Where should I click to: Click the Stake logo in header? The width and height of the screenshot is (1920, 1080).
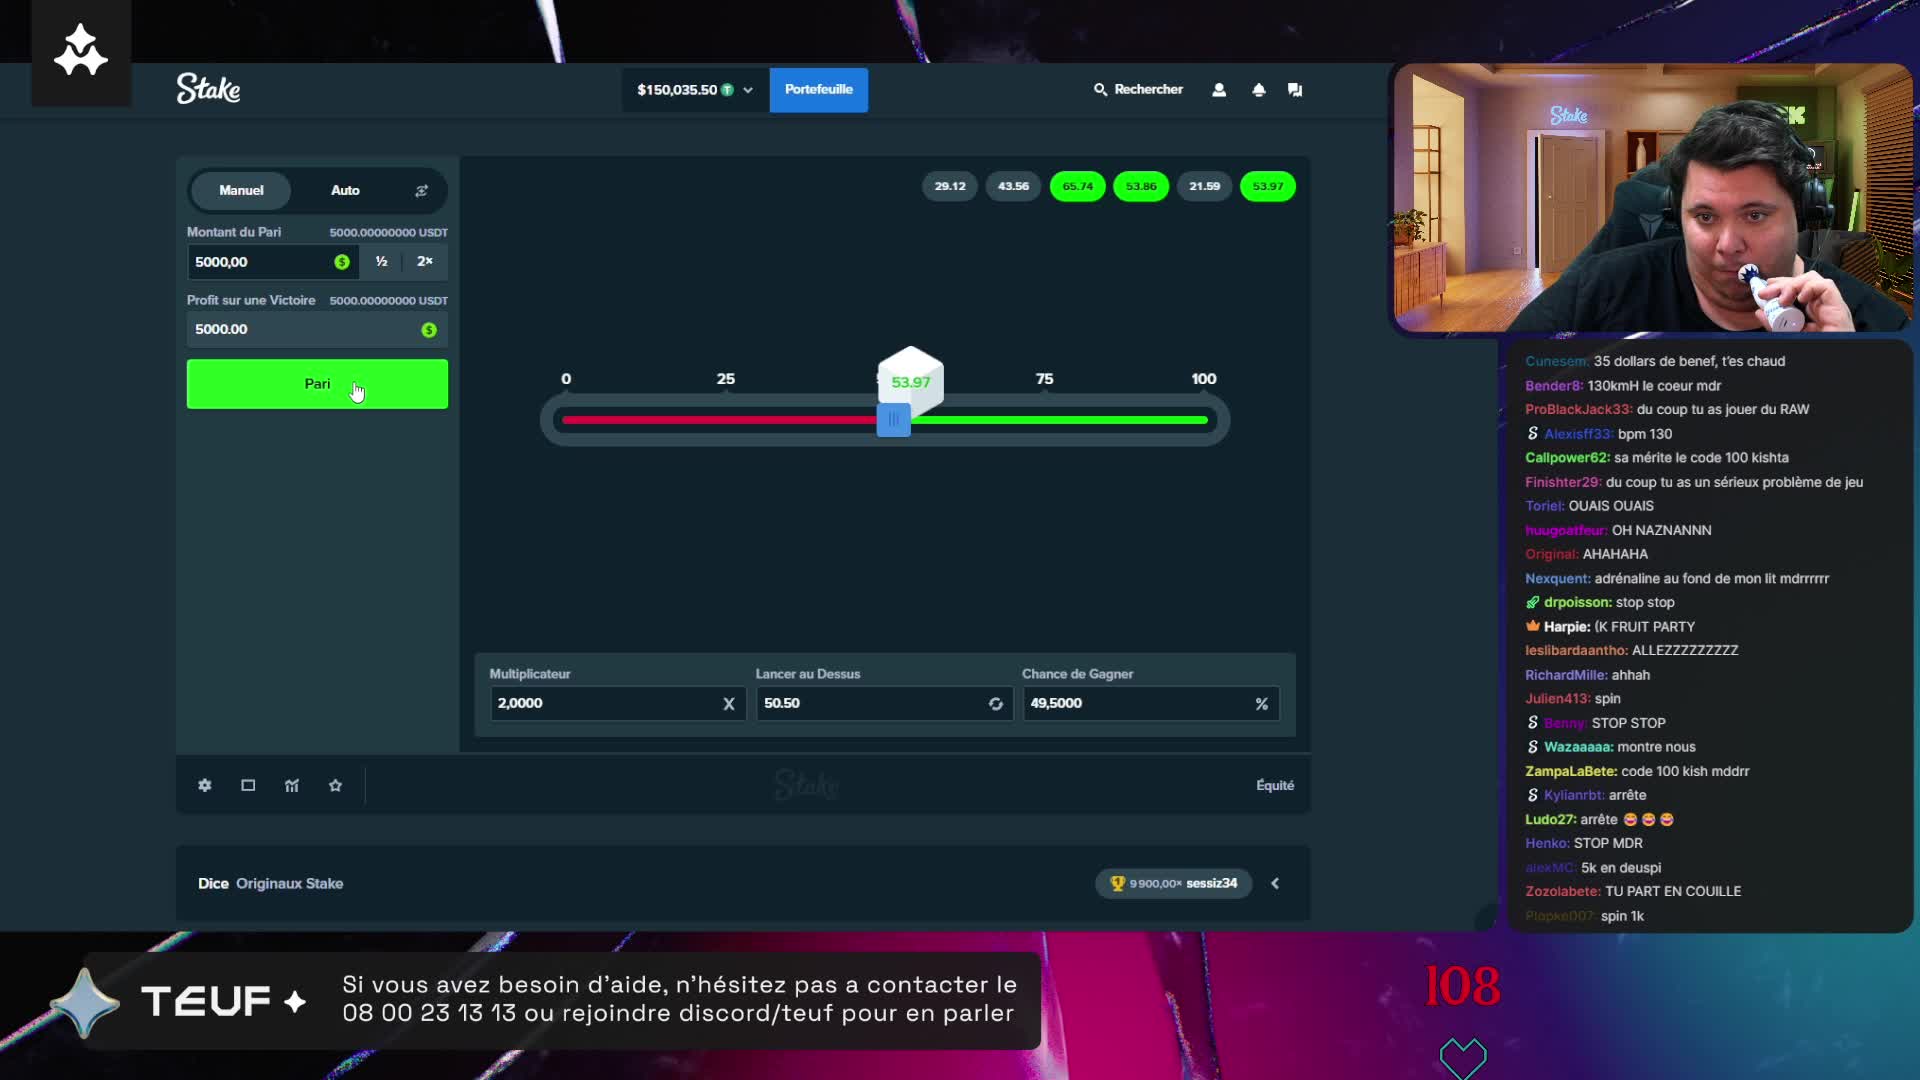coord(208,89)
